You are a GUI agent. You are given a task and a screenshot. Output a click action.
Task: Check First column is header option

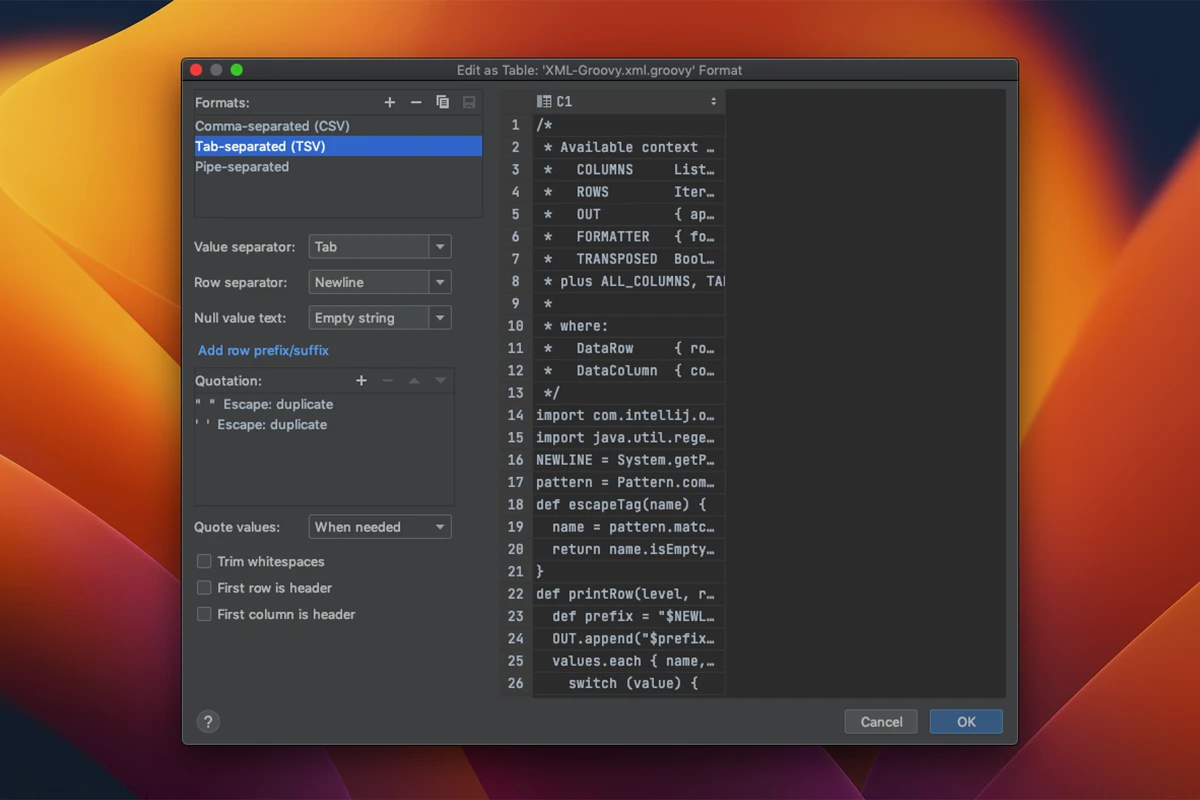pyautogui.click(x=204, y=614)
